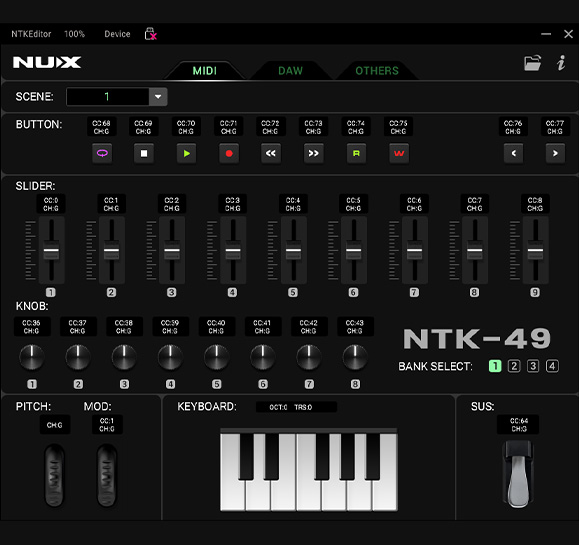Open the NTKEditor menu
579x545 pixels.
(x=31, y=34)
